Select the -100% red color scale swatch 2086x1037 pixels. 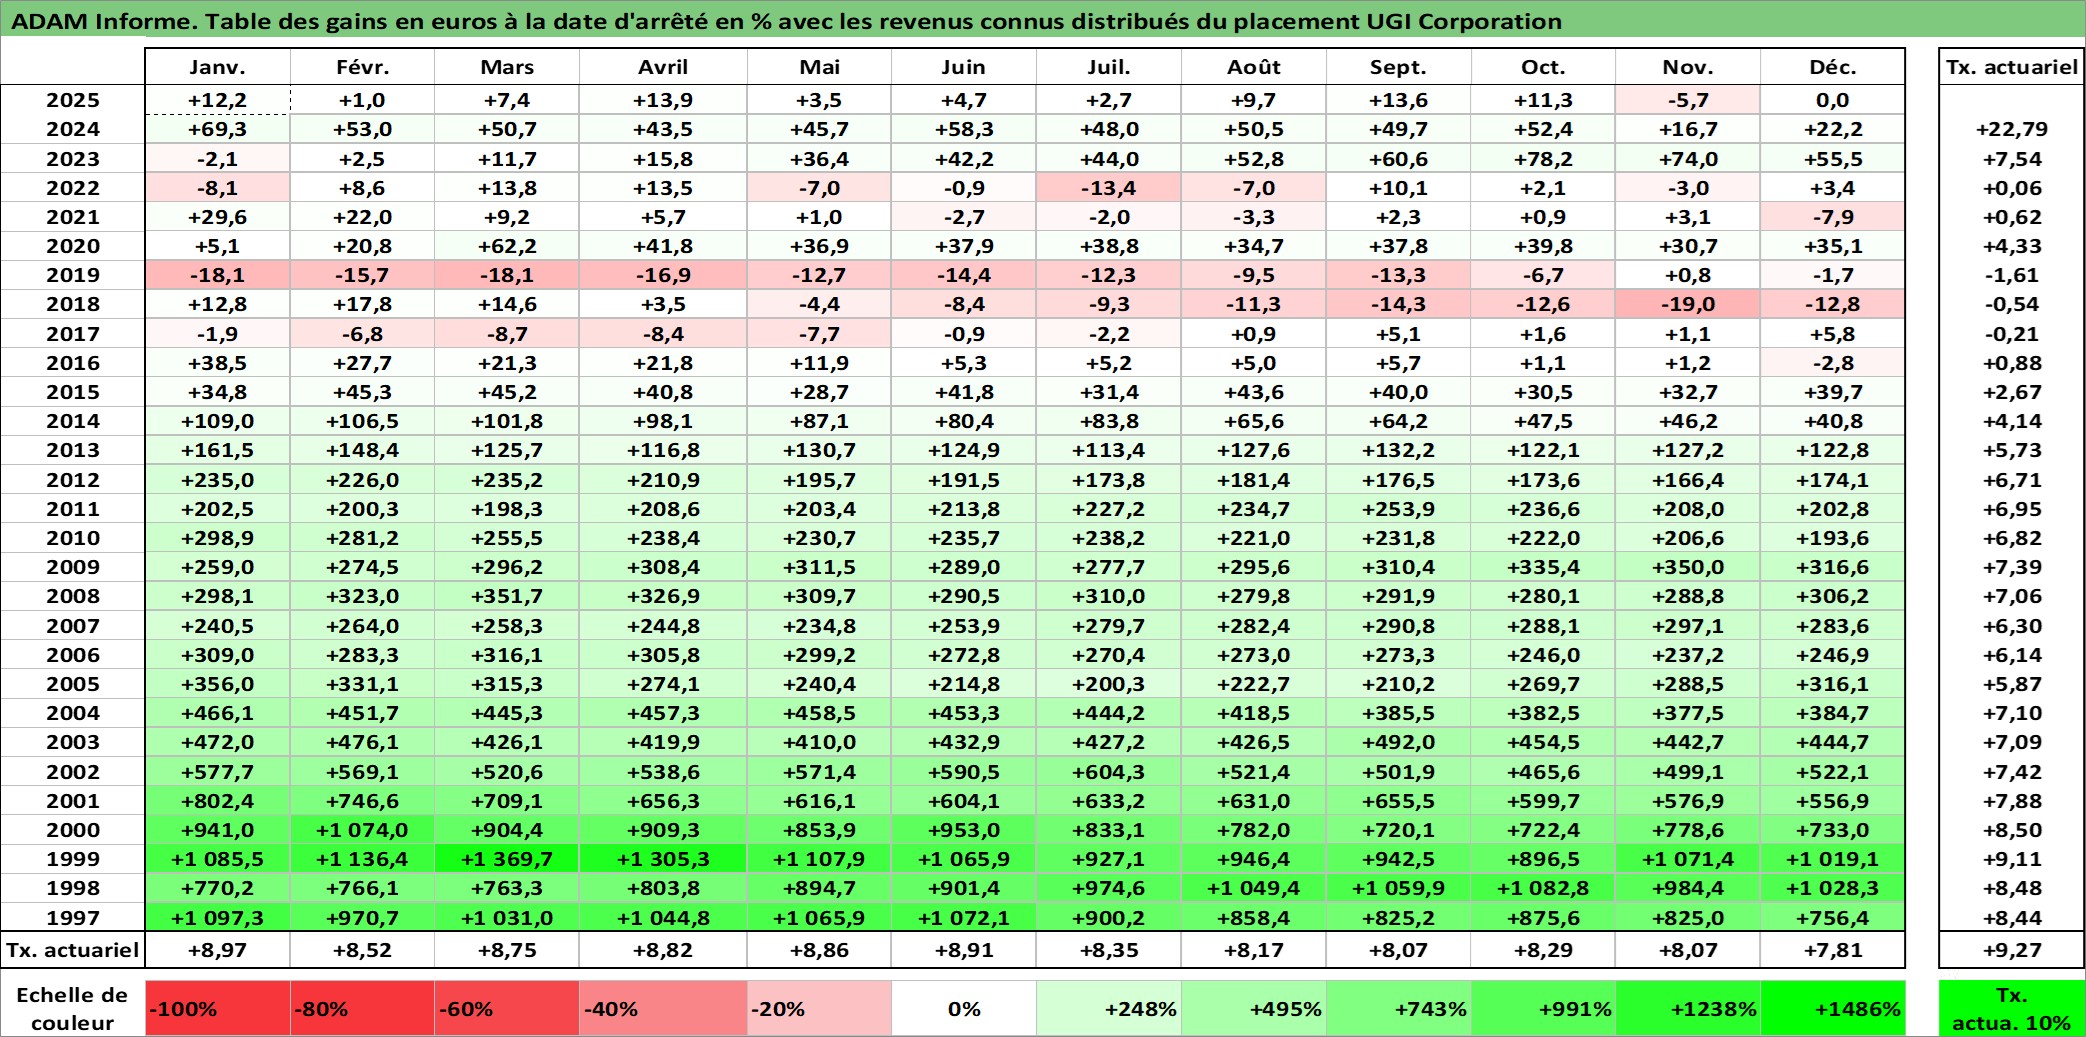pos(218,1008)
